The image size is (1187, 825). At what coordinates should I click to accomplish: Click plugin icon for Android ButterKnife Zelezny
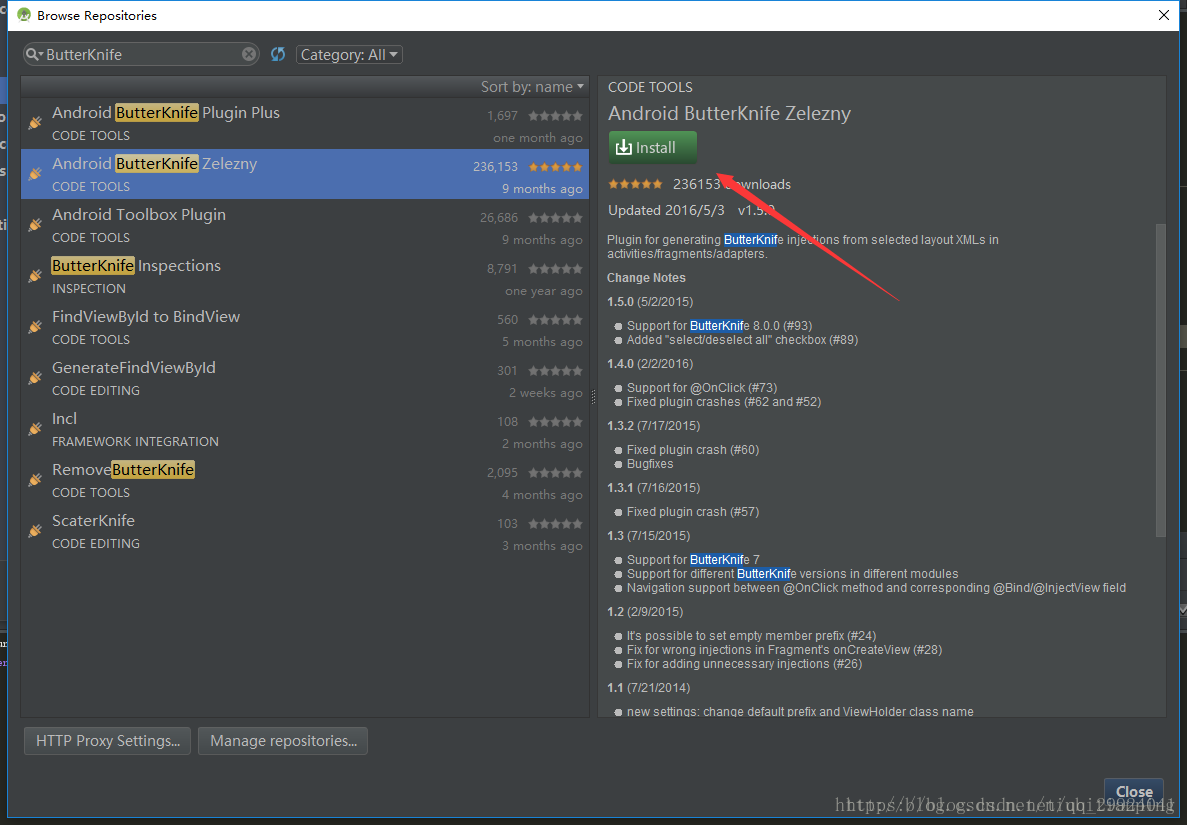[x=36, y=173]
